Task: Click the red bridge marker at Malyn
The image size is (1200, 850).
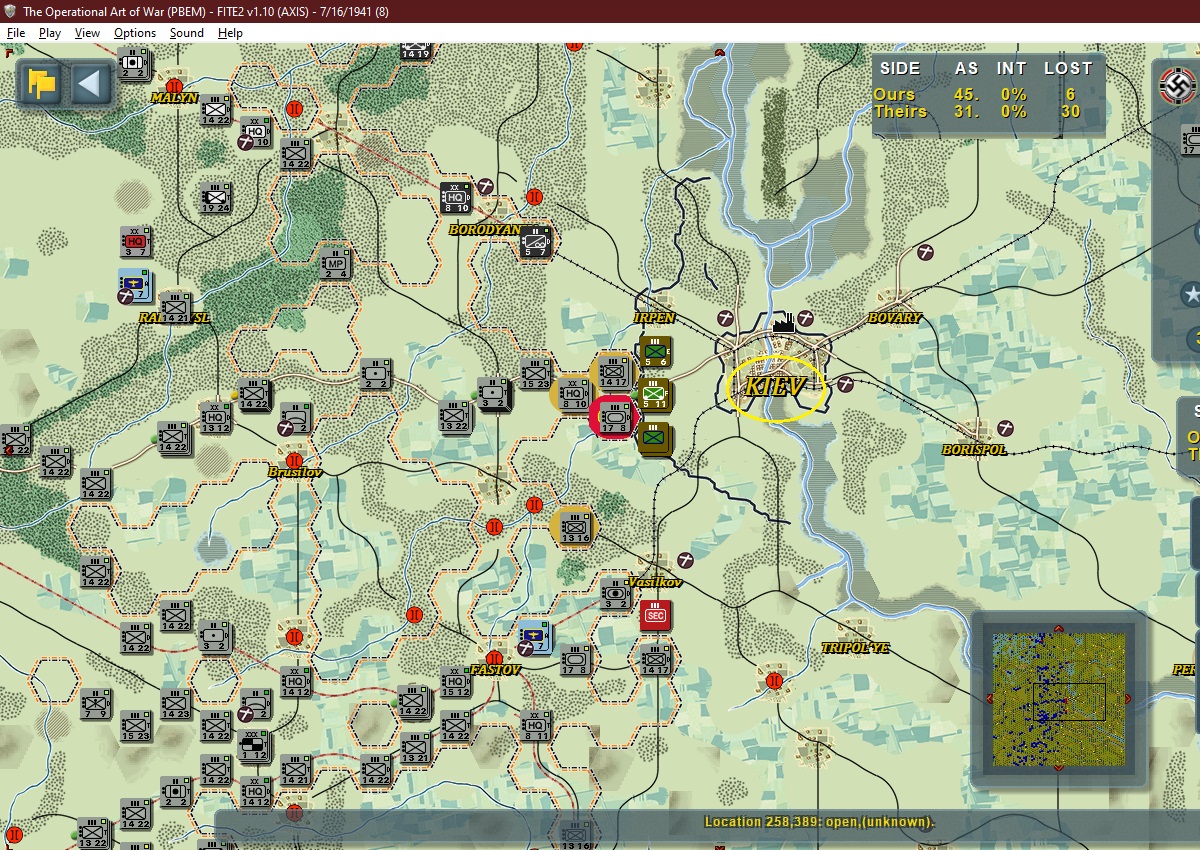Action: pos(176,87)
